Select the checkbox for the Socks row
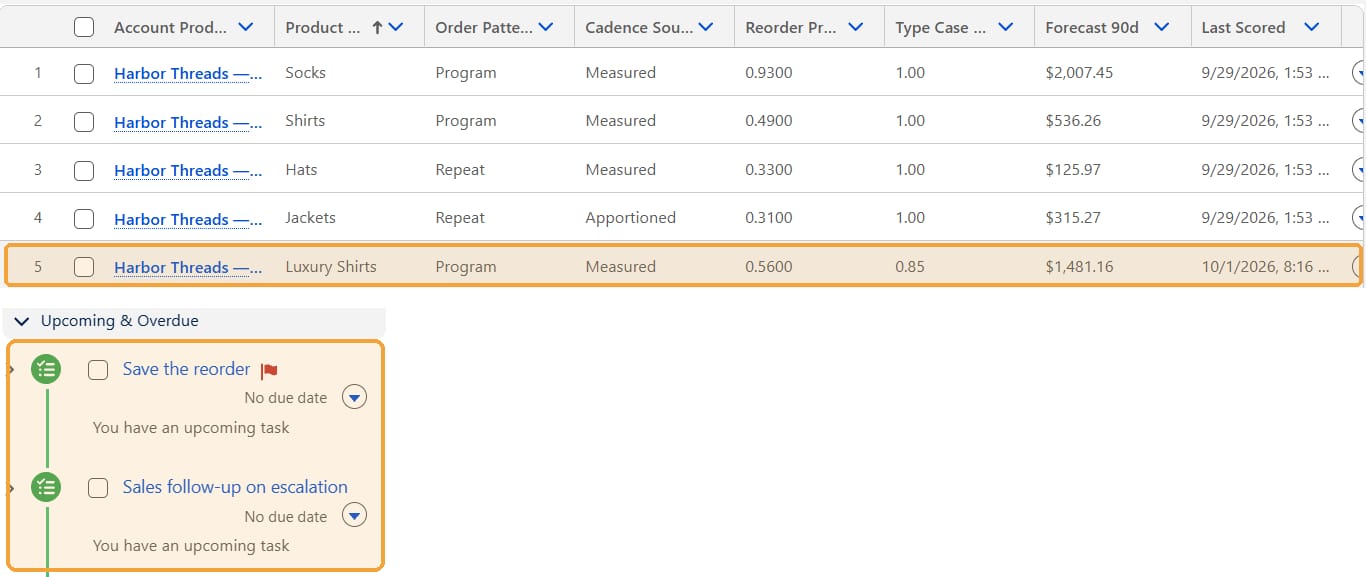 [x=84, y=74]
